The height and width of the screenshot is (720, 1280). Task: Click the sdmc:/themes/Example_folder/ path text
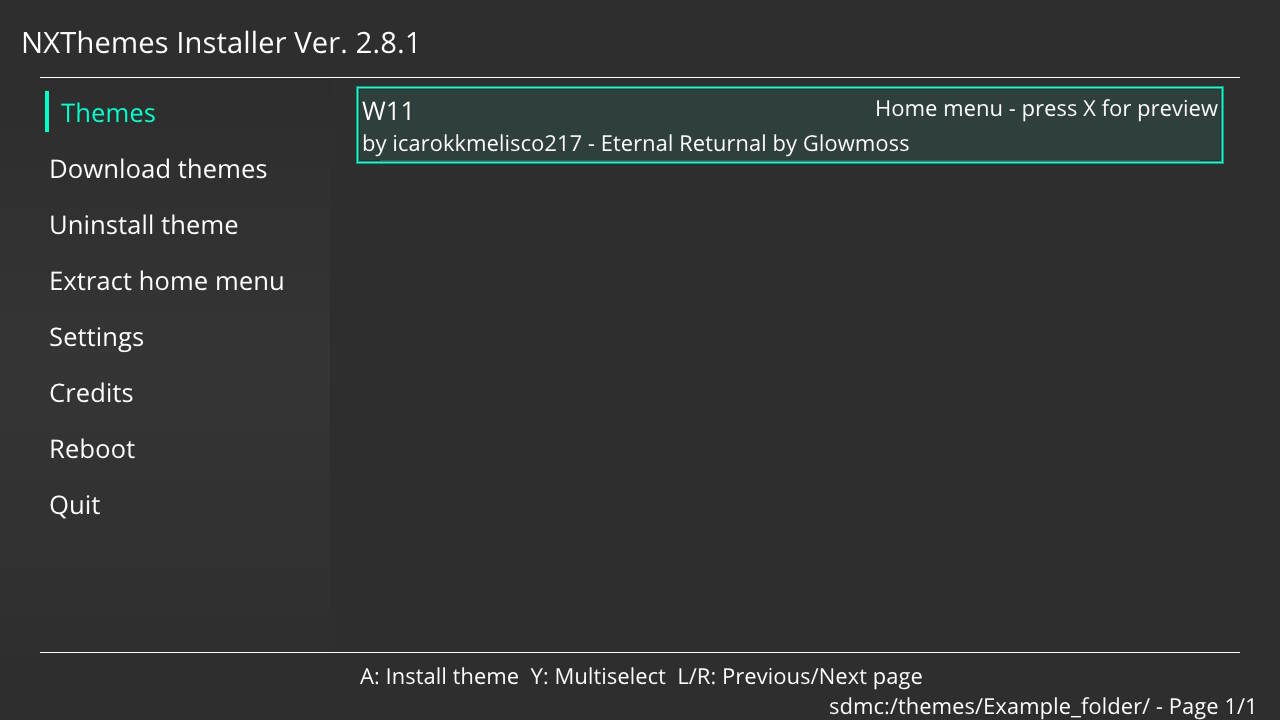[989, 707]
